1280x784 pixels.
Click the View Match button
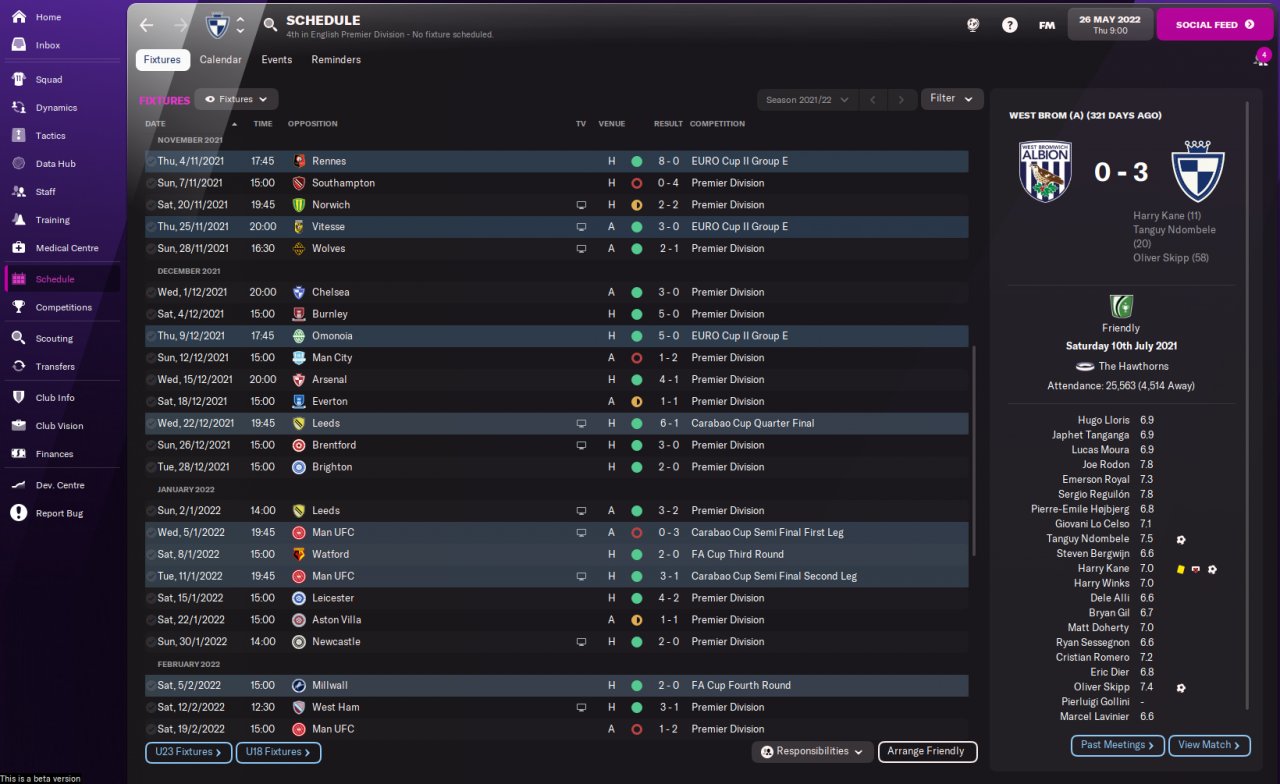[1210, 745]
